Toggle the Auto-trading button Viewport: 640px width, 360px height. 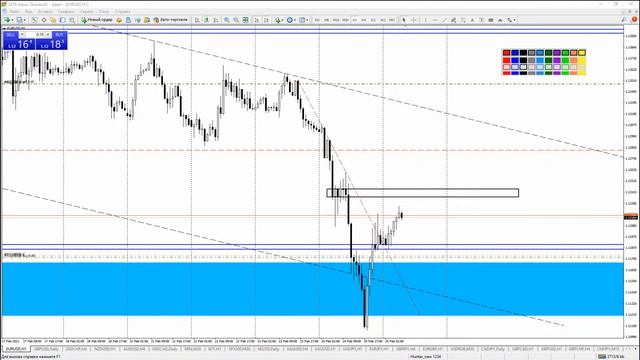[171, 20]
